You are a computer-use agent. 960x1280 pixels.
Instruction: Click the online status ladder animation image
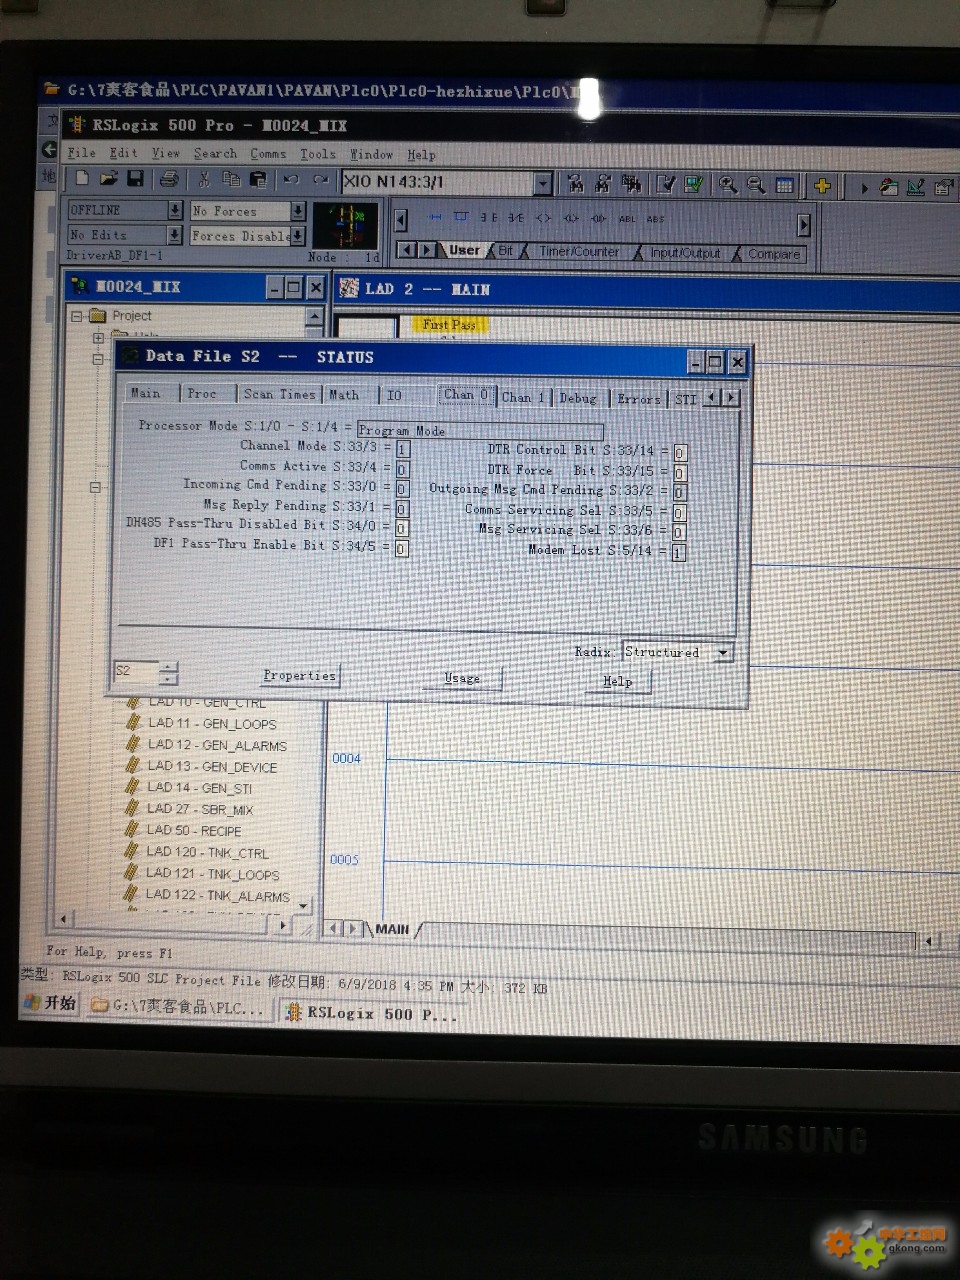346,225
